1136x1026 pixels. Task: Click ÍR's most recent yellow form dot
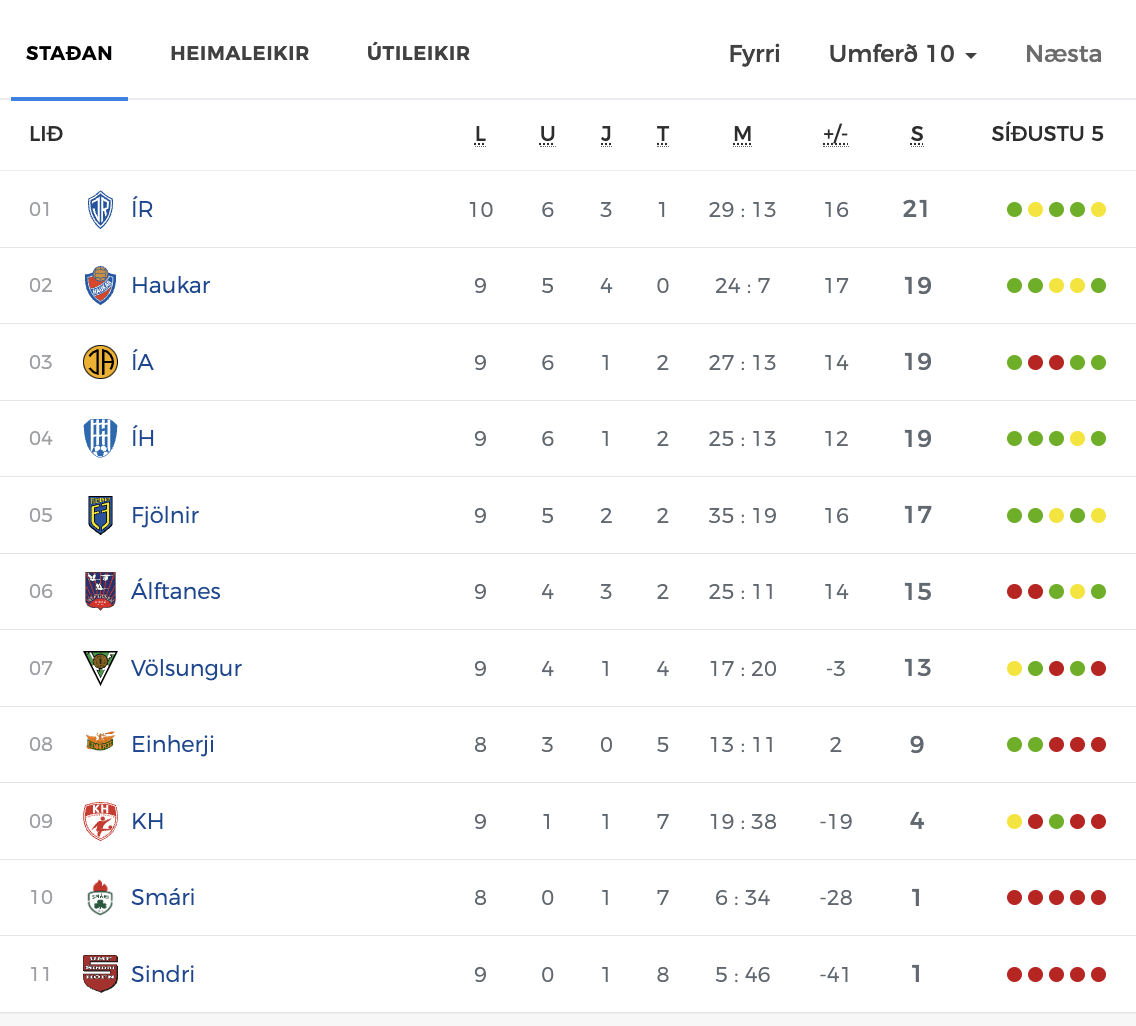point(1098,209)
